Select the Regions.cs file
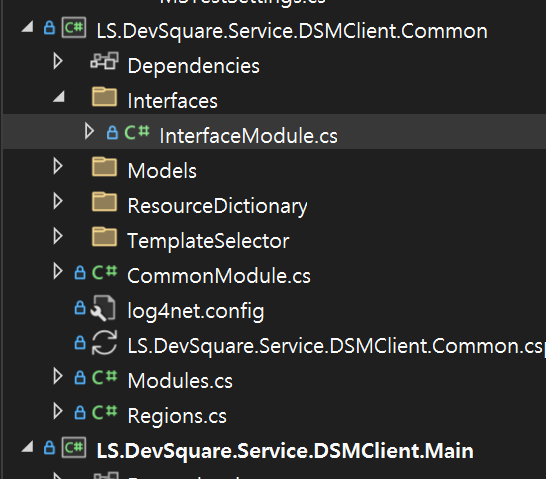The height and width of the screenshot is (479, 546). coord(177,416)
